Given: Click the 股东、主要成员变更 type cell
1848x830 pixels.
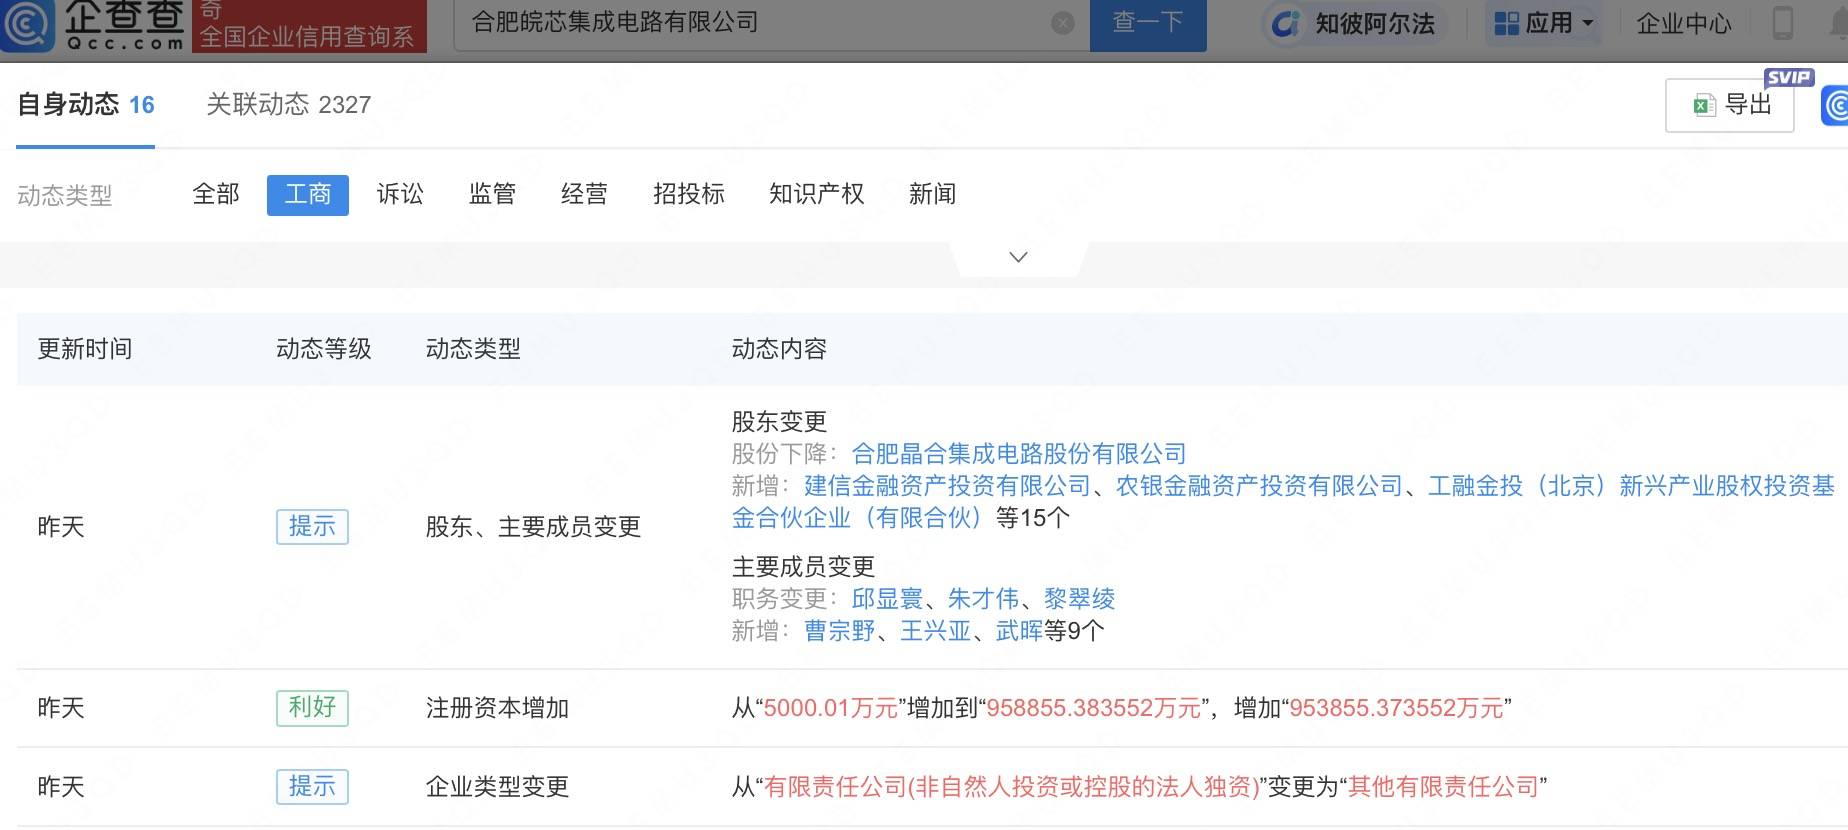Looking at the screenshot, I should [x=533, y=527].
